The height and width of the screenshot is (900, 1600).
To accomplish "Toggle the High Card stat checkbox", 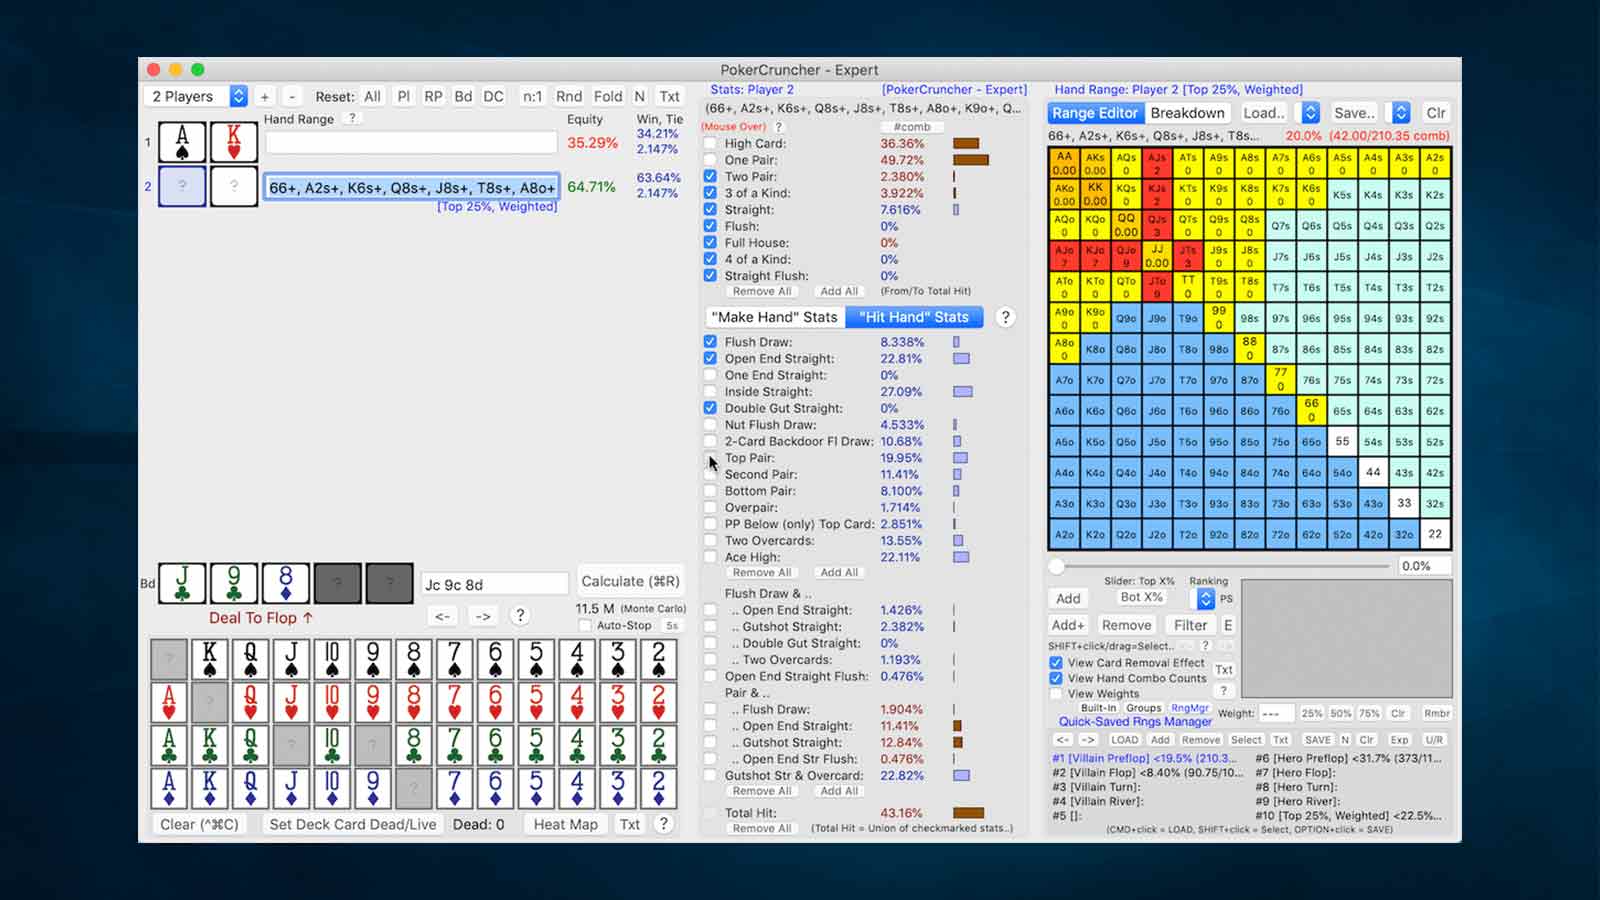I will (710, 143).
